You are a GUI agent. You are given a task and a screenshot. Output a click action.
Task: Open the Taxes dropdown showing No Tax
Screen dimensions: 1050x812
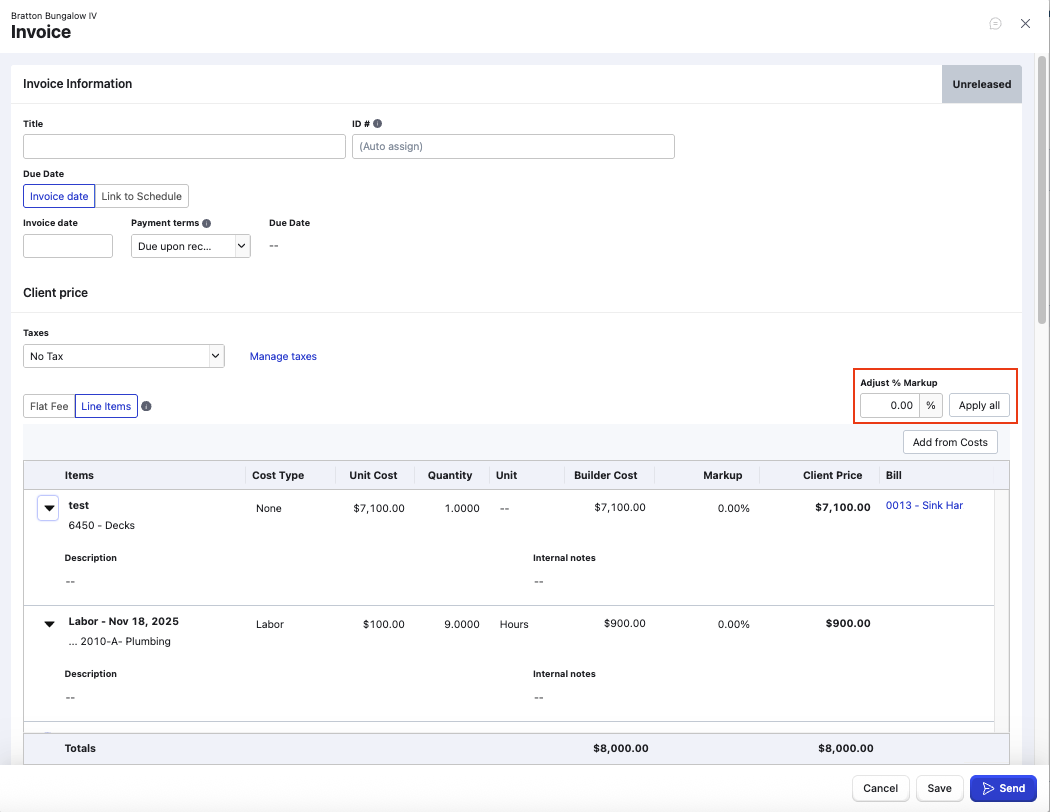coord(124,356)
